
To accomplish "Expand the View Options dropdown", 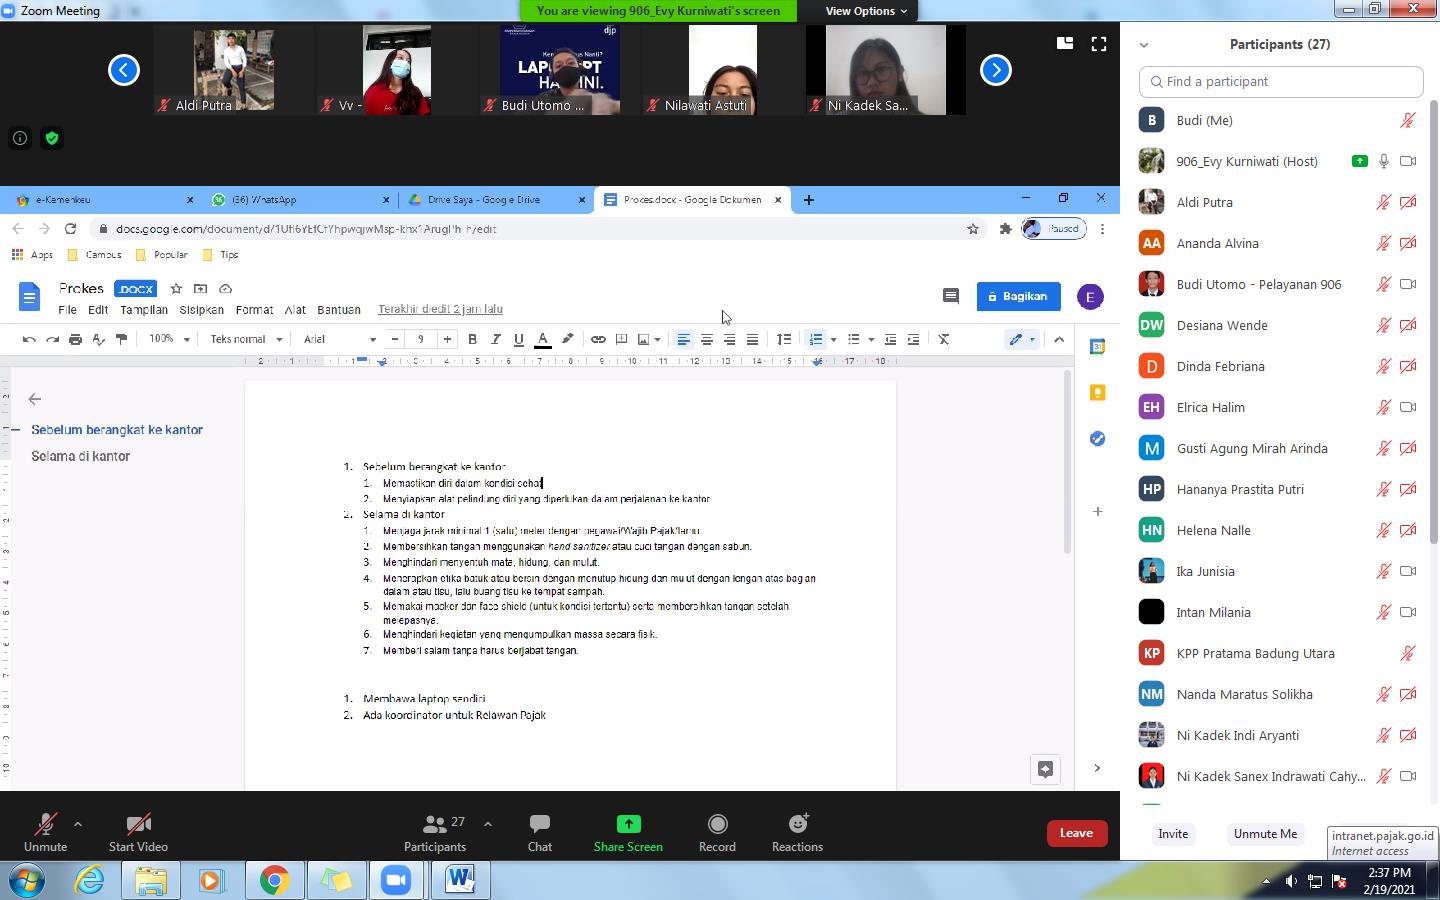I will click(x=866, y=11).
